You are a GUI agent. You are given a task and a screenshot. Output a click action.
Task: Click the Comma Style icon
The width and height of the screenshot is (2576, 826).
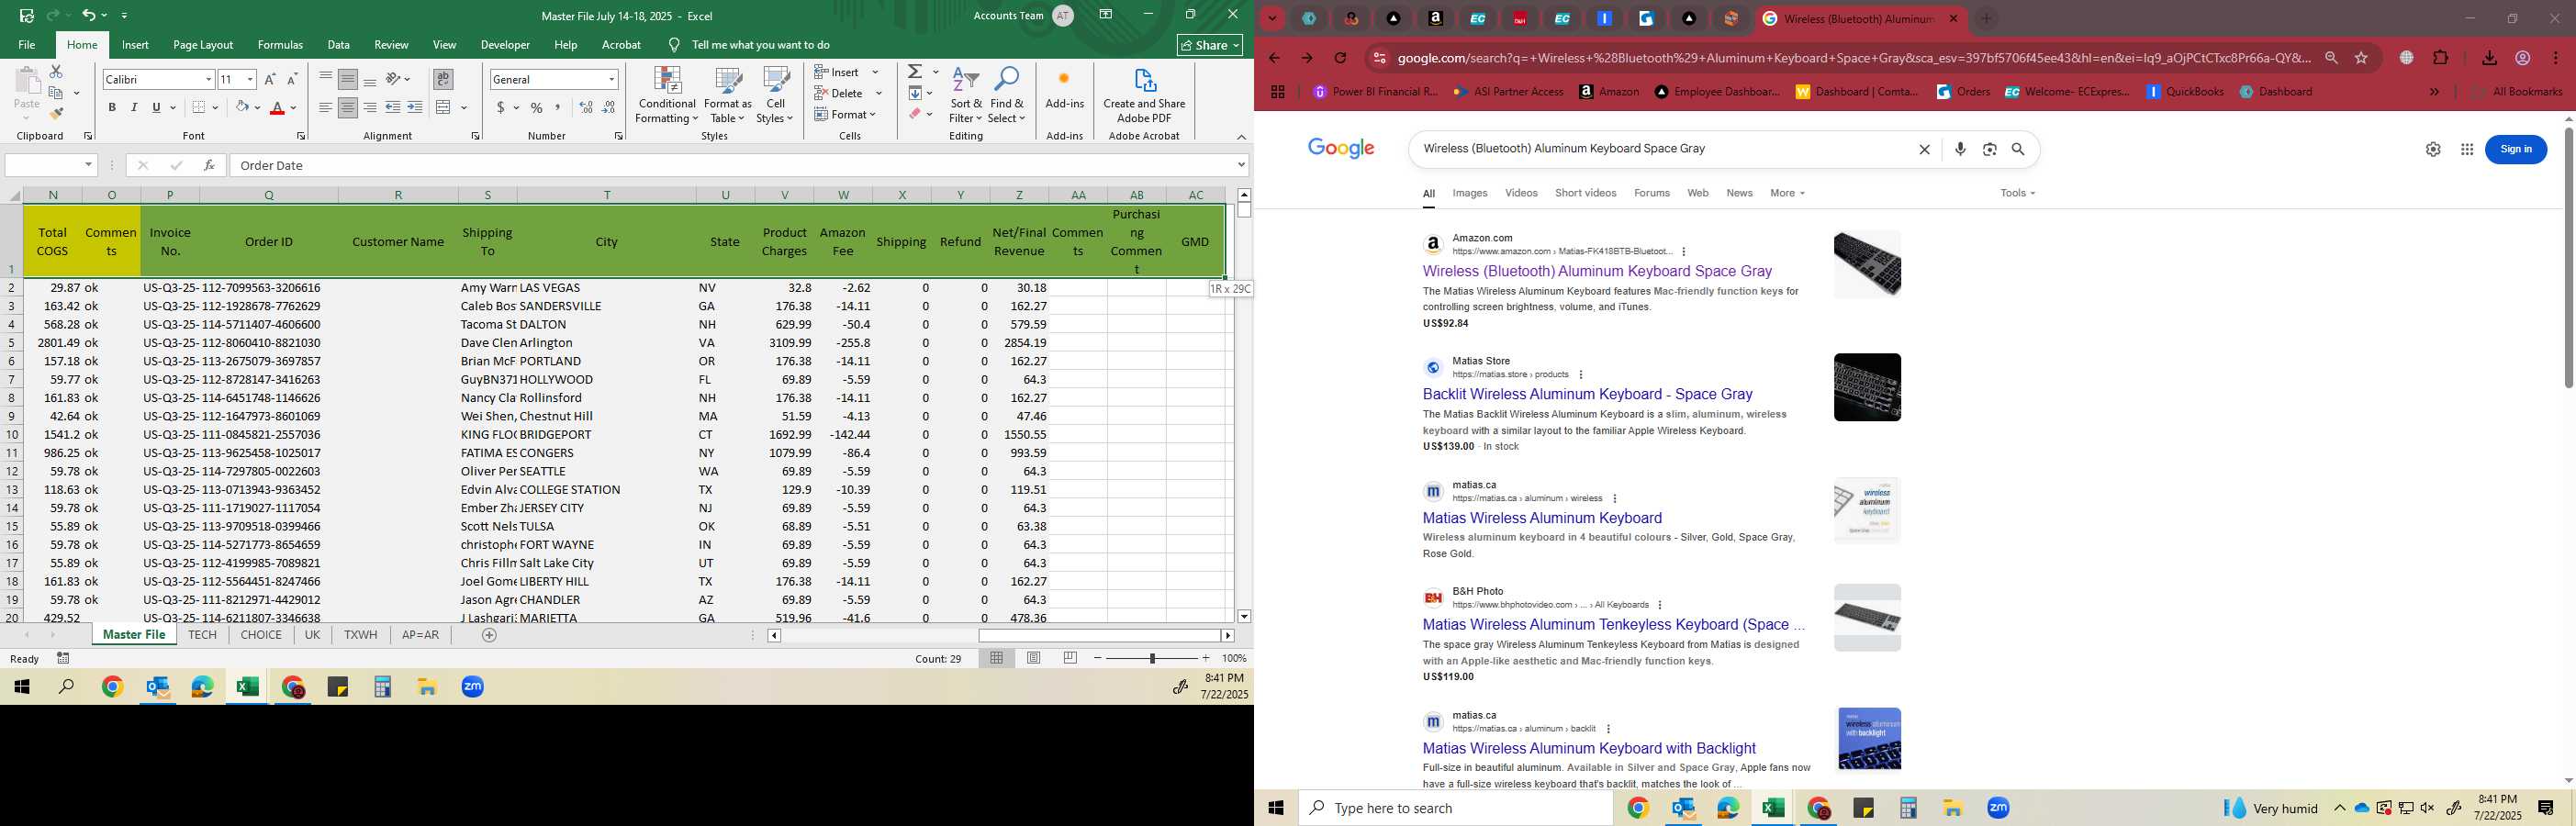[x=559, y=107]
